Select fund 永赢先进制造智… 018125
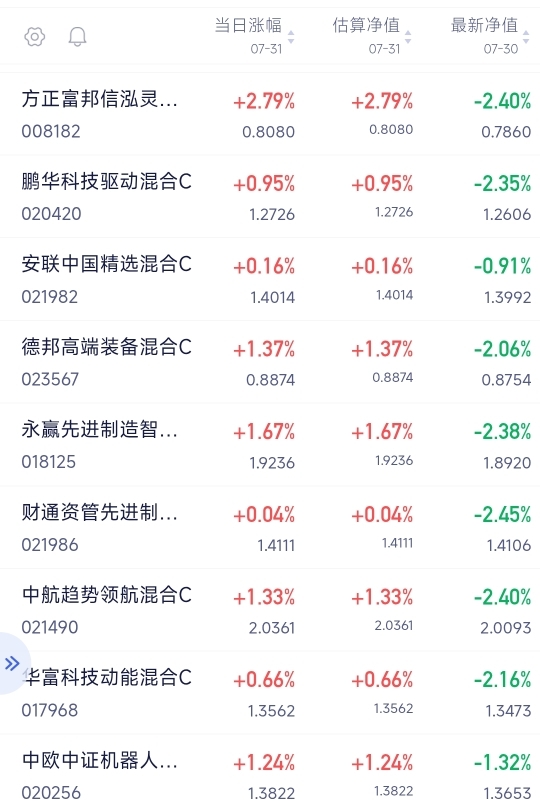This screenshot has height=809, width=540. [x=270, y=445]
